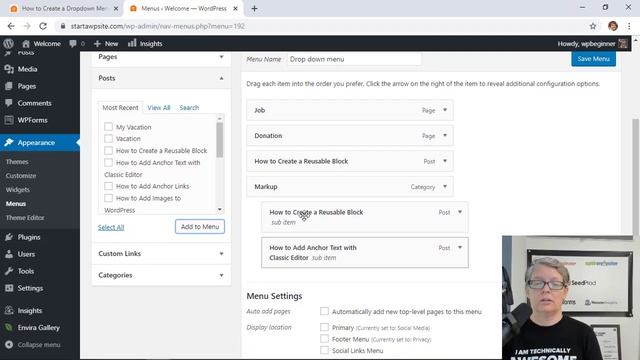Go back with the browser back arrow
The height and width of the screenshot is (360, 640).
[11, 26]
